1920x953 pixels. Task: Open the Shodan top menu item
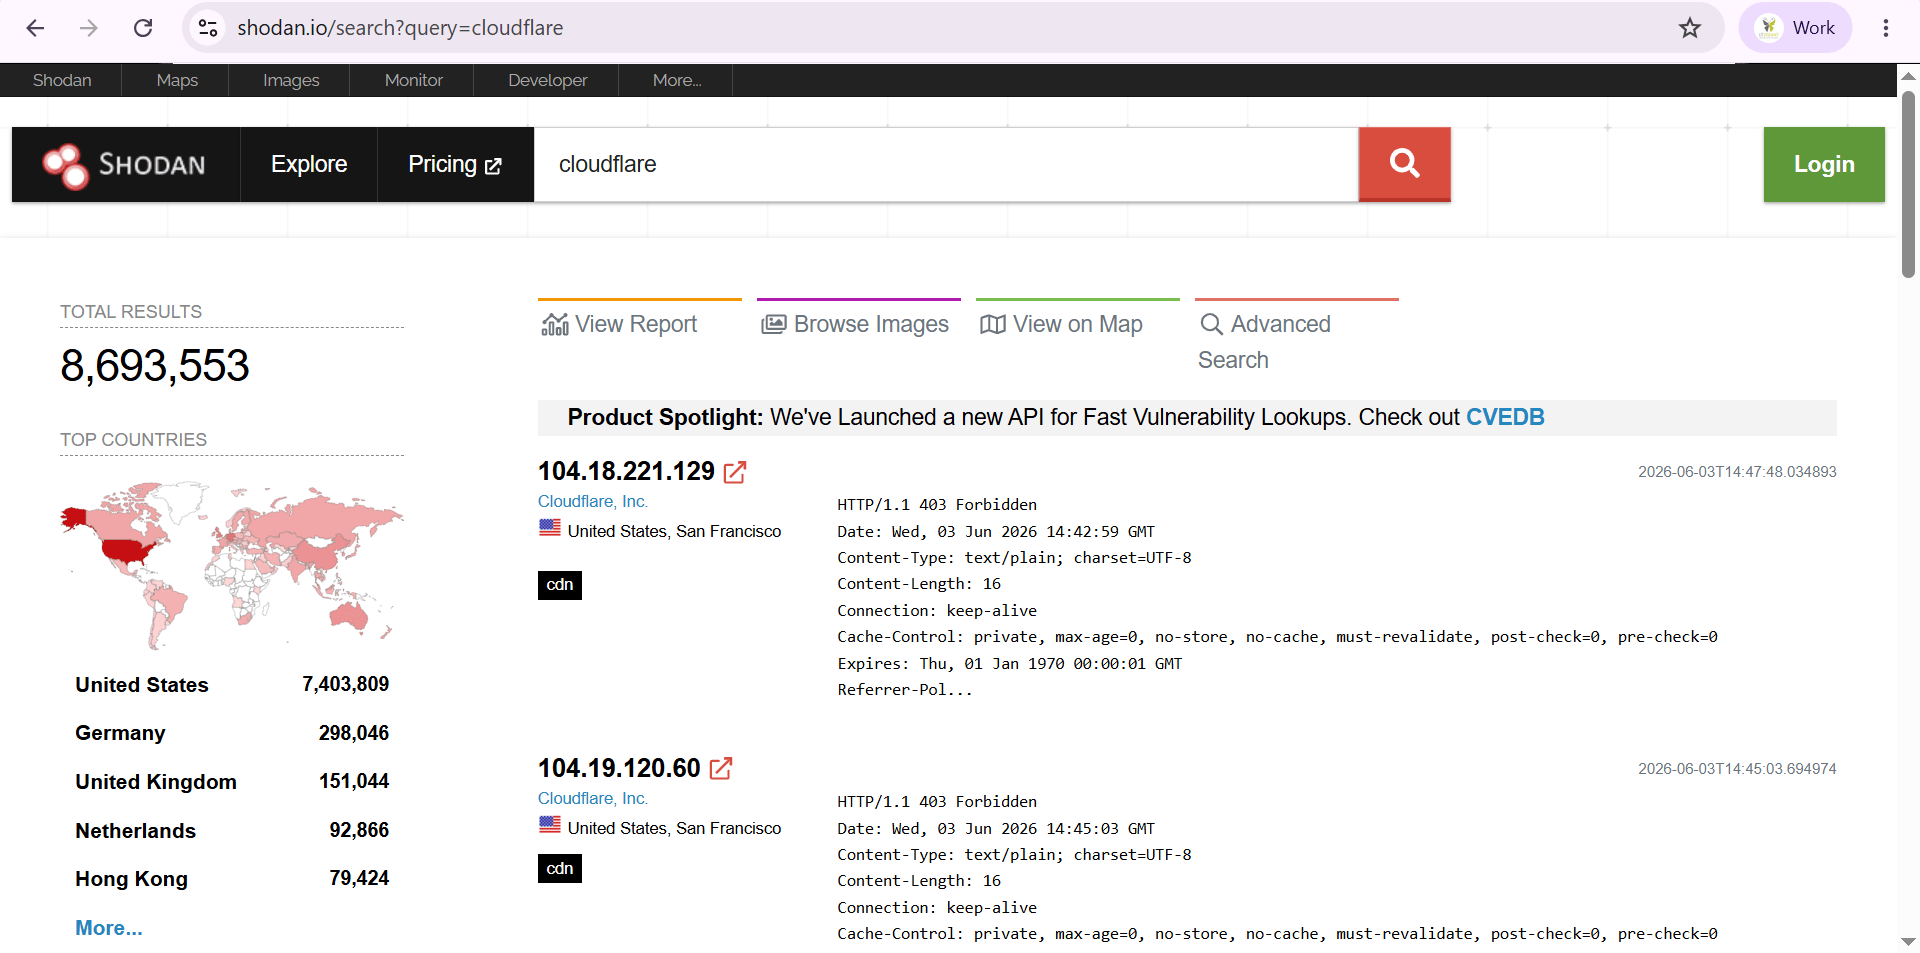coord(62,80)
